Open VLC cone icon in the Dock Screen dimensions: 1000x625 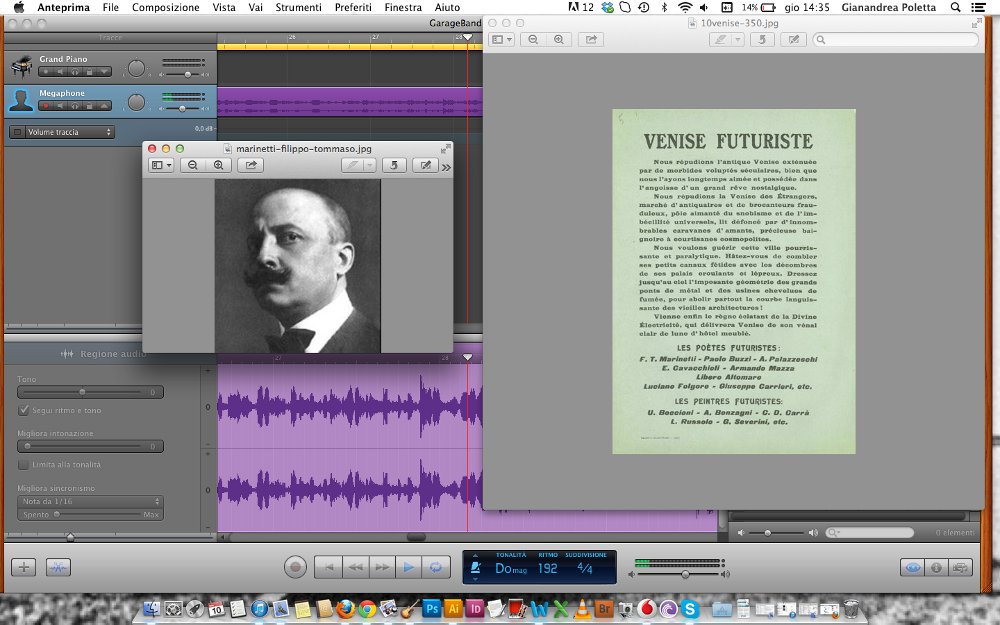click(582, 608)
